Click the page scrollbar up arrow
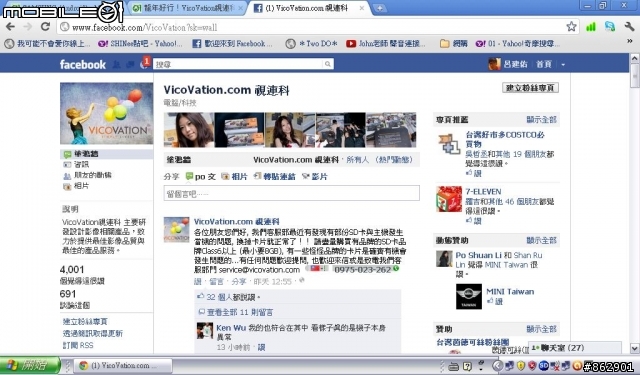 point(634,58)
